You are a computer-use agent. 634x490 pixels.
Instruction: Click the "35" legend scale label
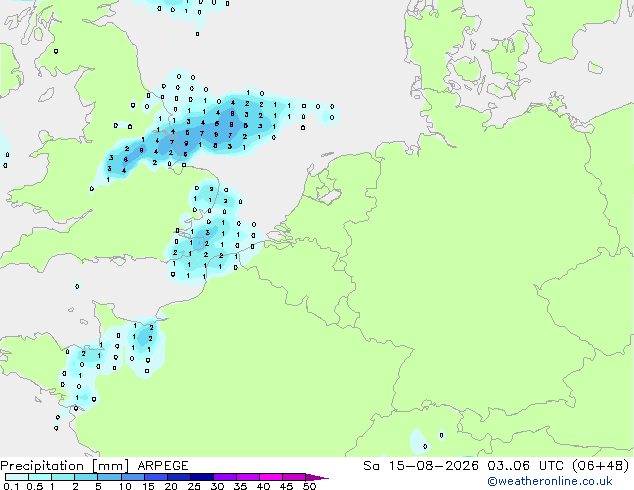pos(240,486)
